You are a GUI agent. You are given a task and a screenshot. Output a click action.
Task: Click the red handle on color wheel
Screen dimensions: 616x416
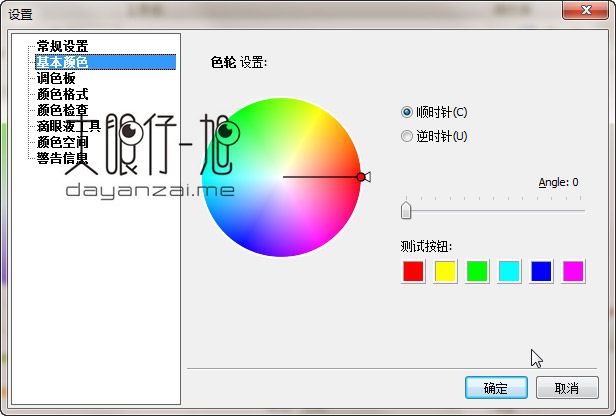[361, 177]
